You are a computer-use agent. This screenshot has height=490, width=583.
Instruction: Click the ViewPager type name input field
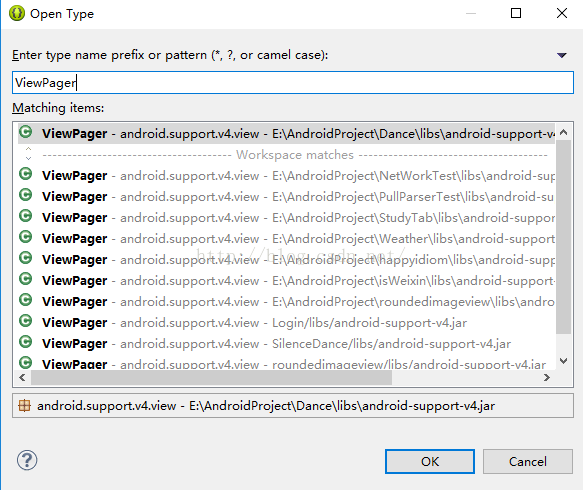(293, 83)
